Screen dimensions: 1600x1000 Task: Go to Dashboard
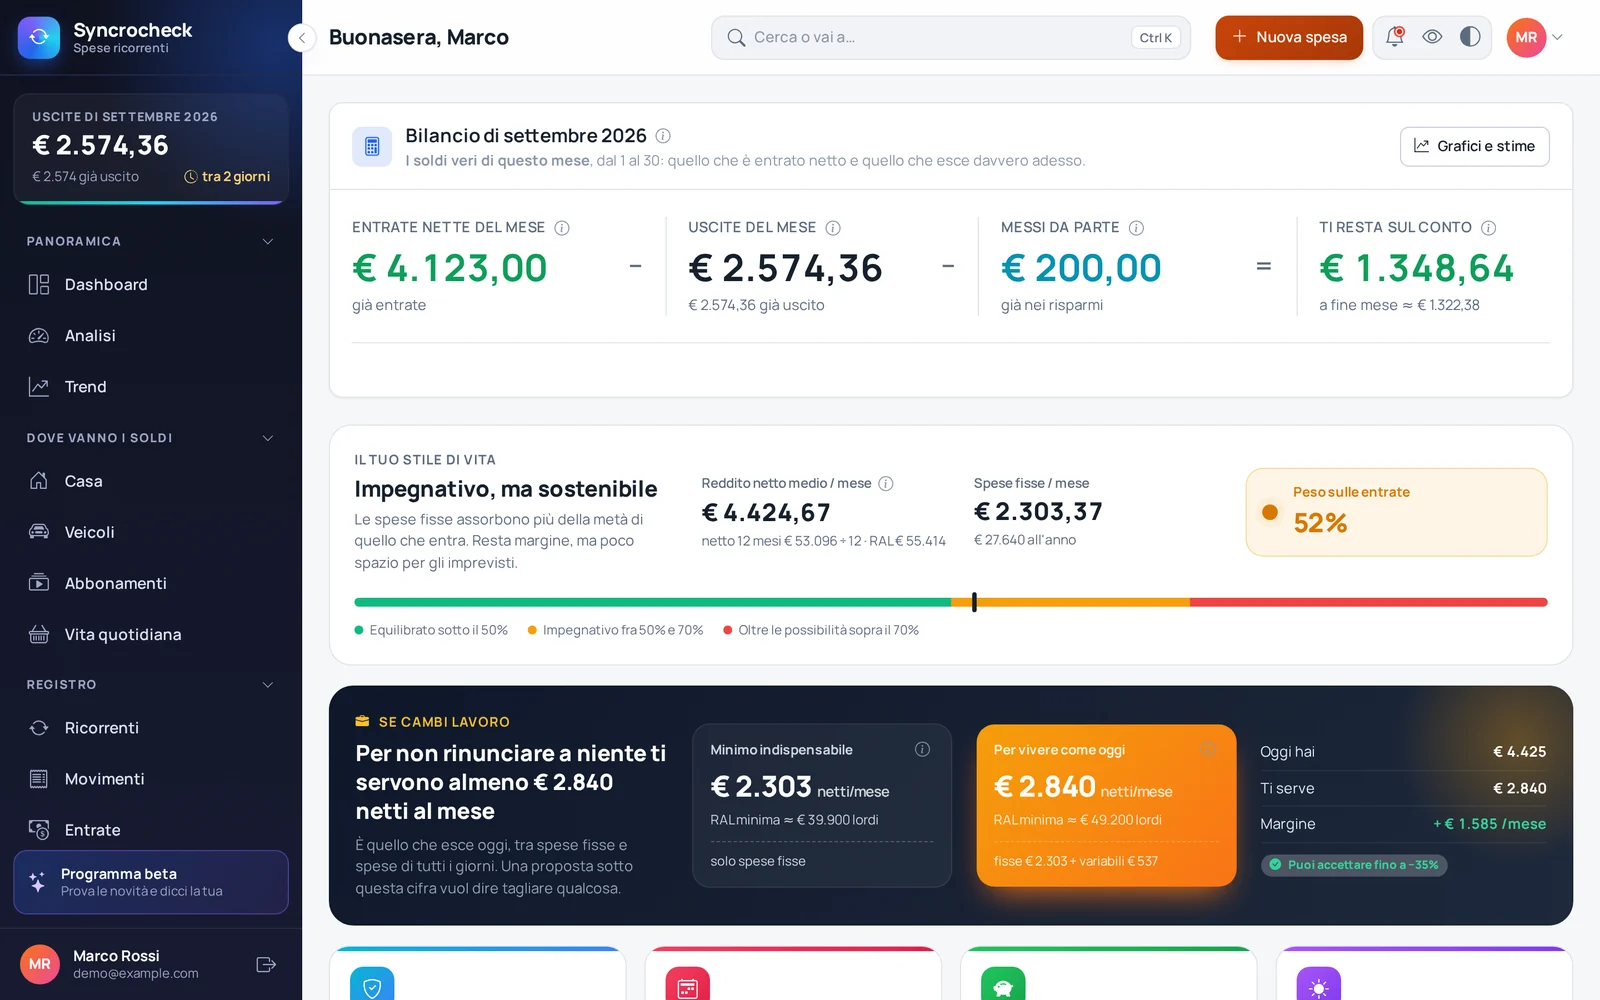point(150,285)
